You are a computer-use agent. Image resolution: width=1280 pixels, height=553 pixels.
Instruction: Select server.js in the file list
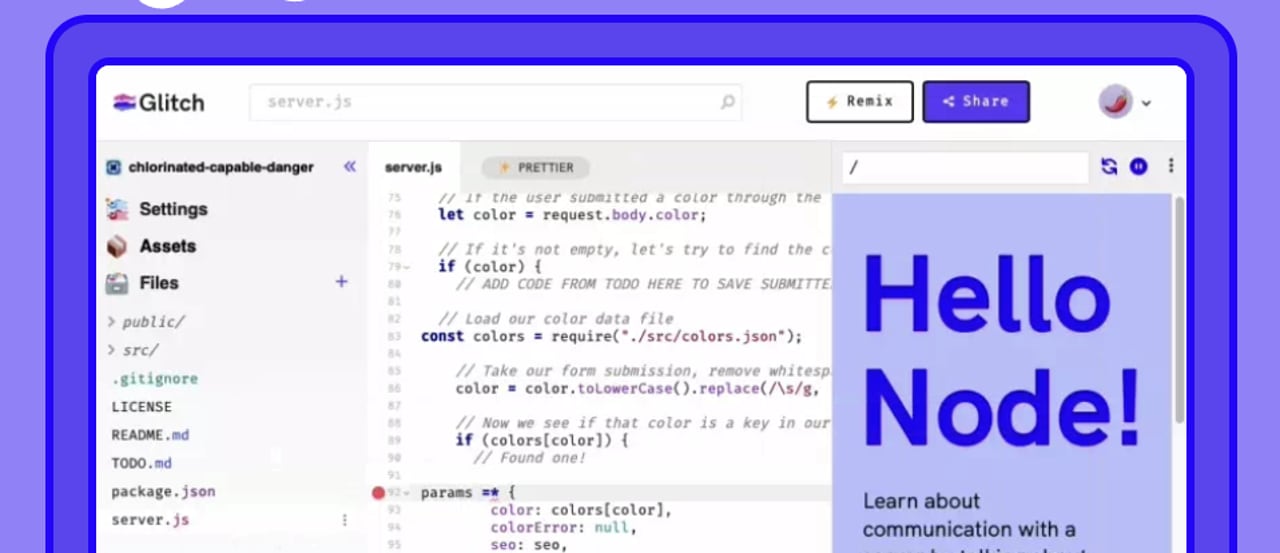point(150,520)
